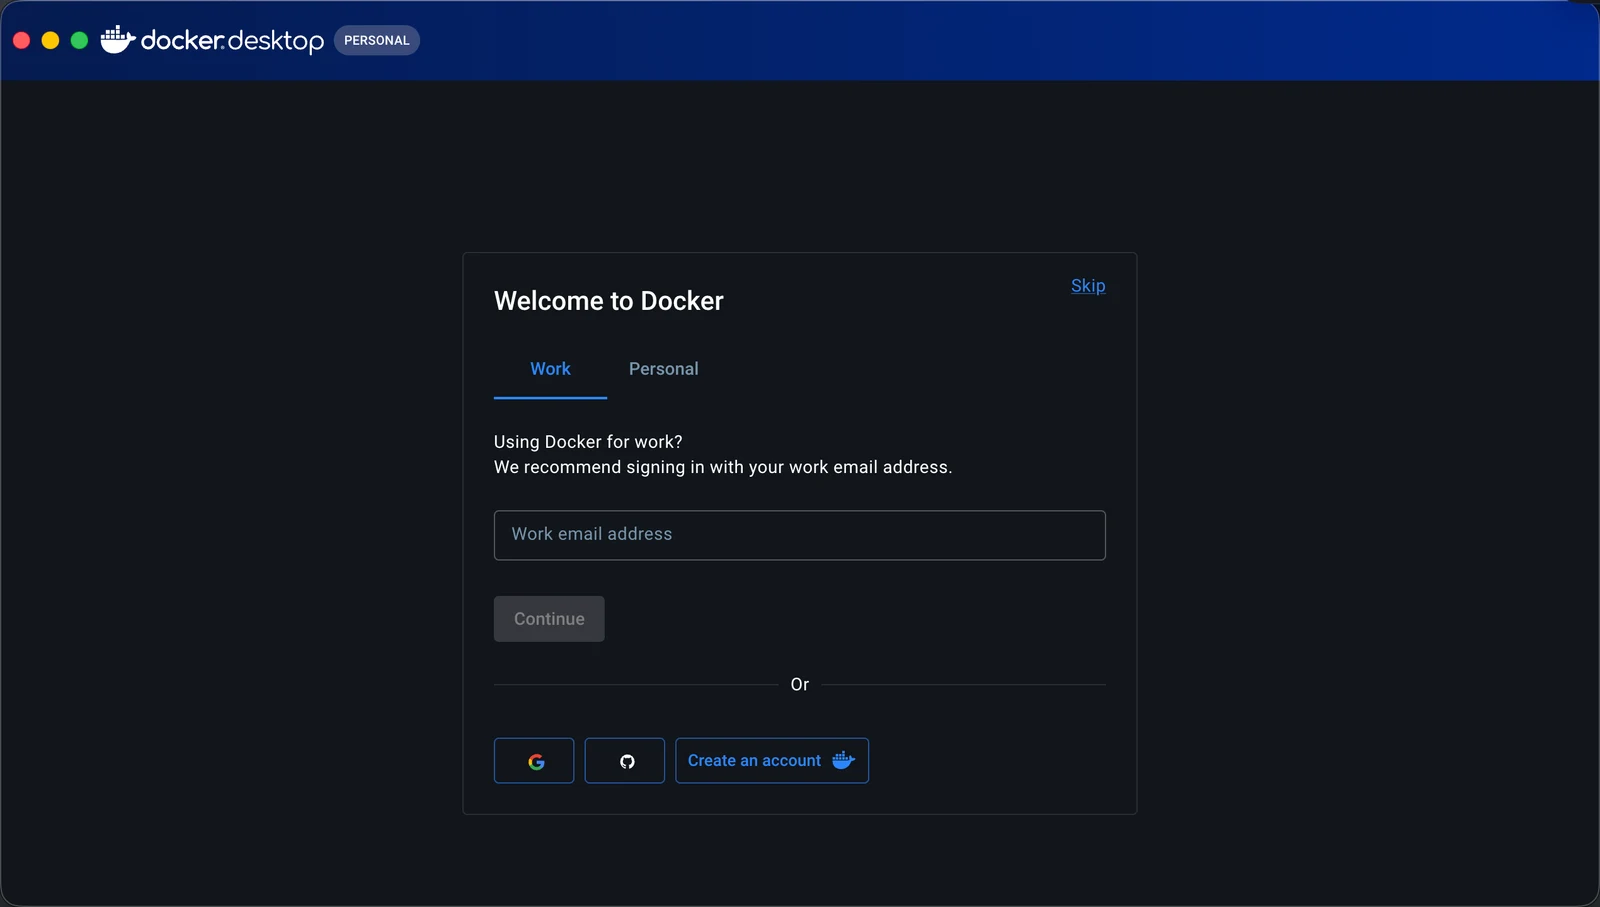Screen dimensions: 1600x907
Task: Click the disabled Continue button
Action: tap(549, 619)
